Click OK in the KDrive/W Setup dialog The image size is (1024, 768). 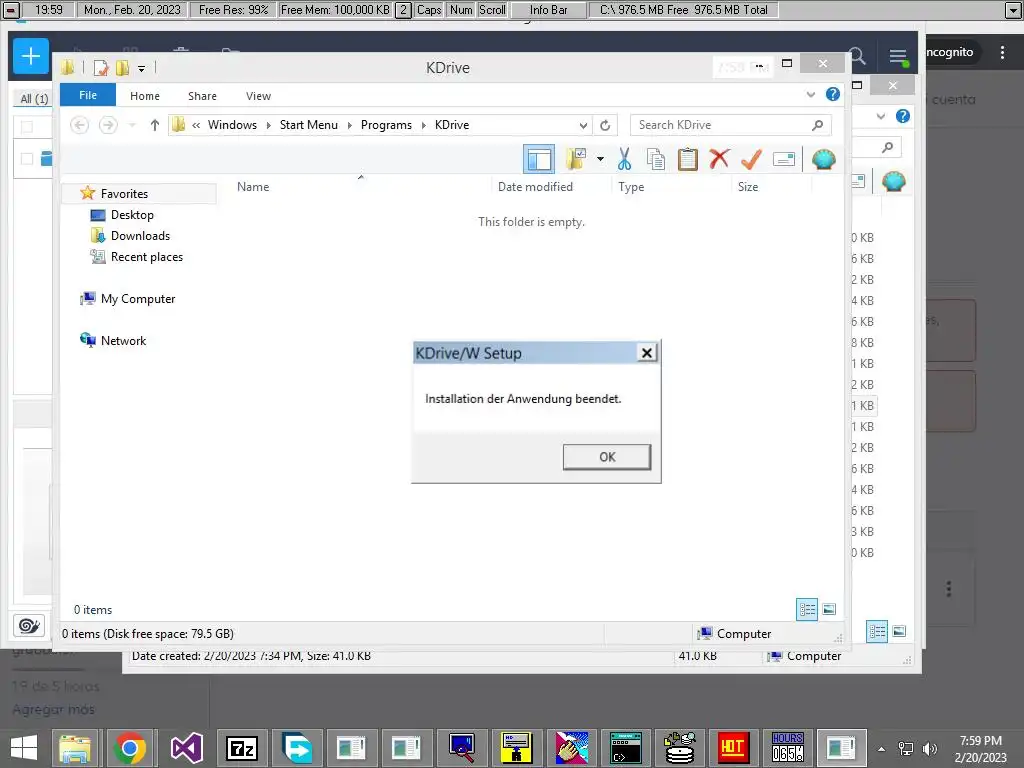(x=607, y=457)
